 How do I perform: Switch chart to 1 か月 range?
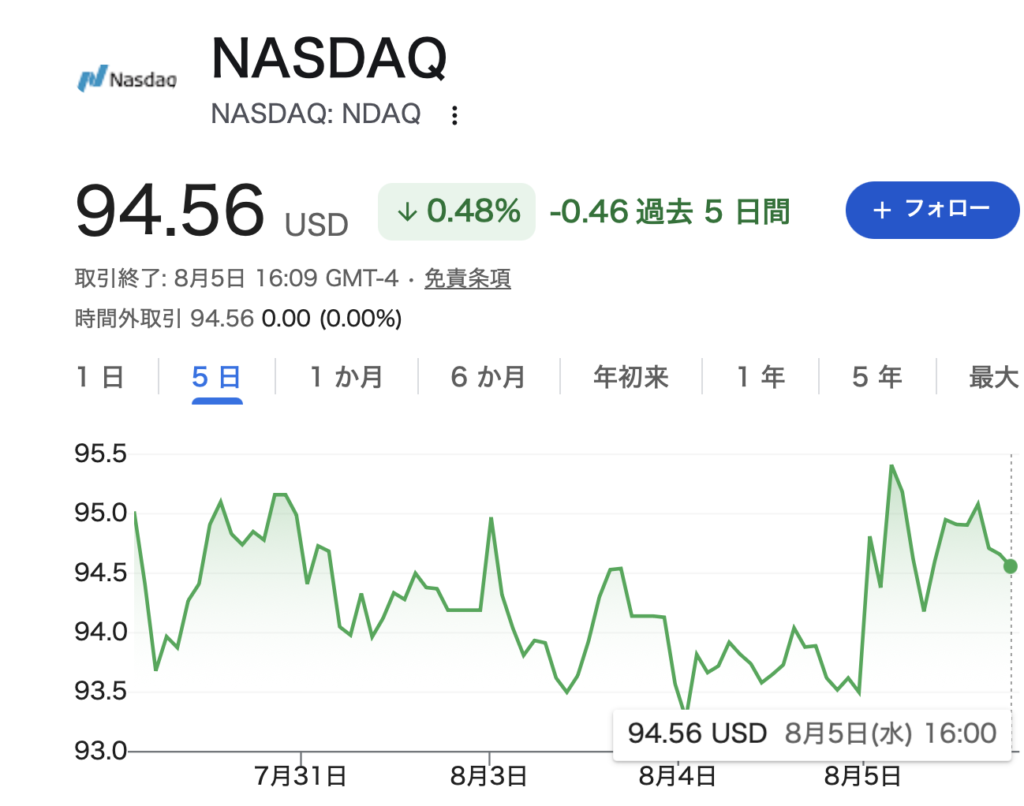346,378
